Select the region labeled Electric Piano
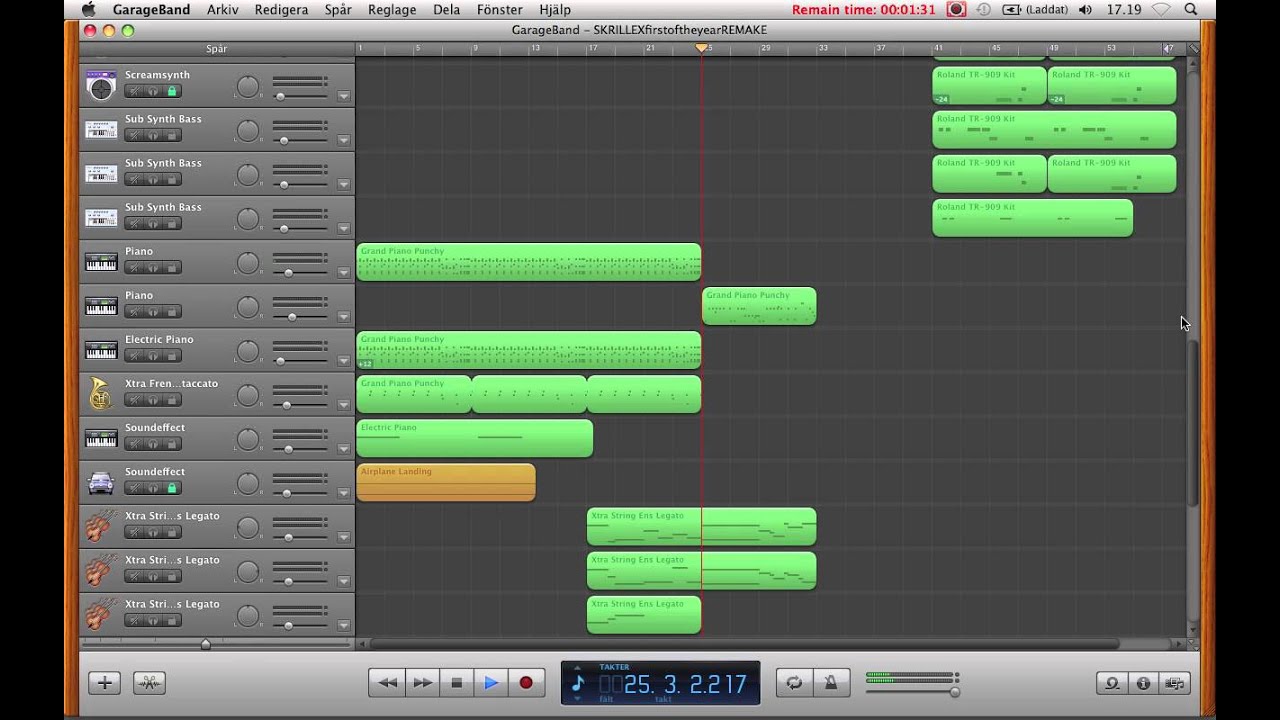Viewport: 1280px width, 720px height. 475,438
